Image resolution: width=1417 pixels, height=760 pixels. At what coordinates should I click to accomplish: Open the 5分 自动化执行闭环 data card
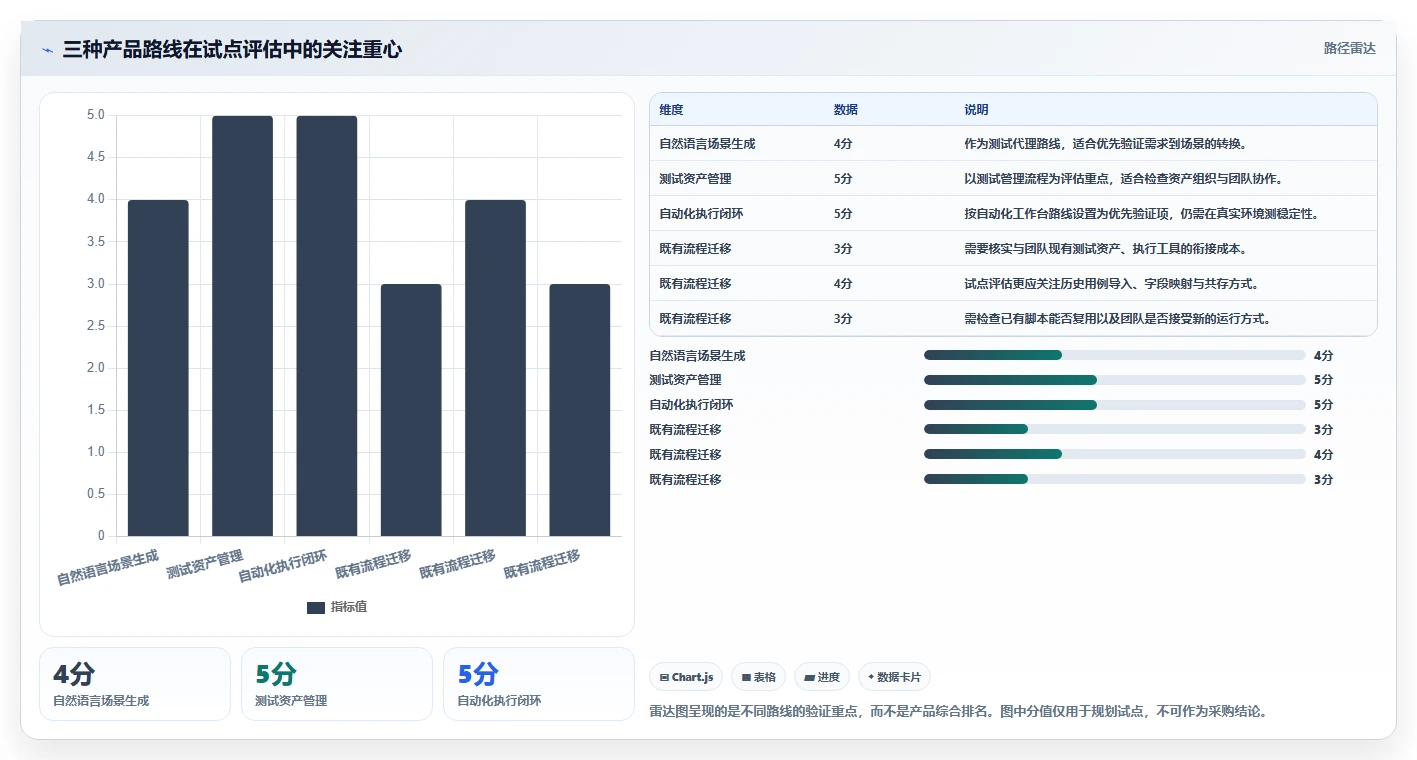539,684
